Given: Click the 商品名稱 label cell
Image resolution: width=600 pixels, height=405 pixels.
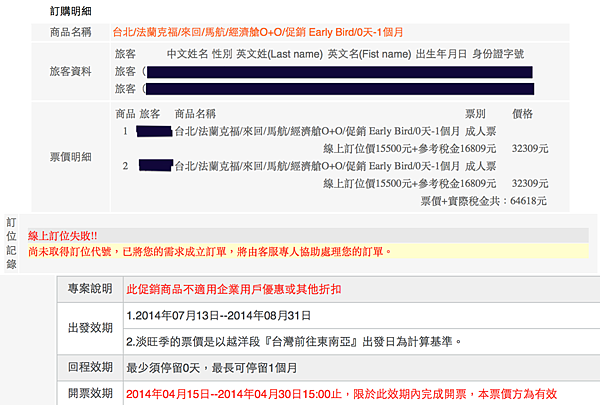Looking at the screenshot, I should coord(70,32).
